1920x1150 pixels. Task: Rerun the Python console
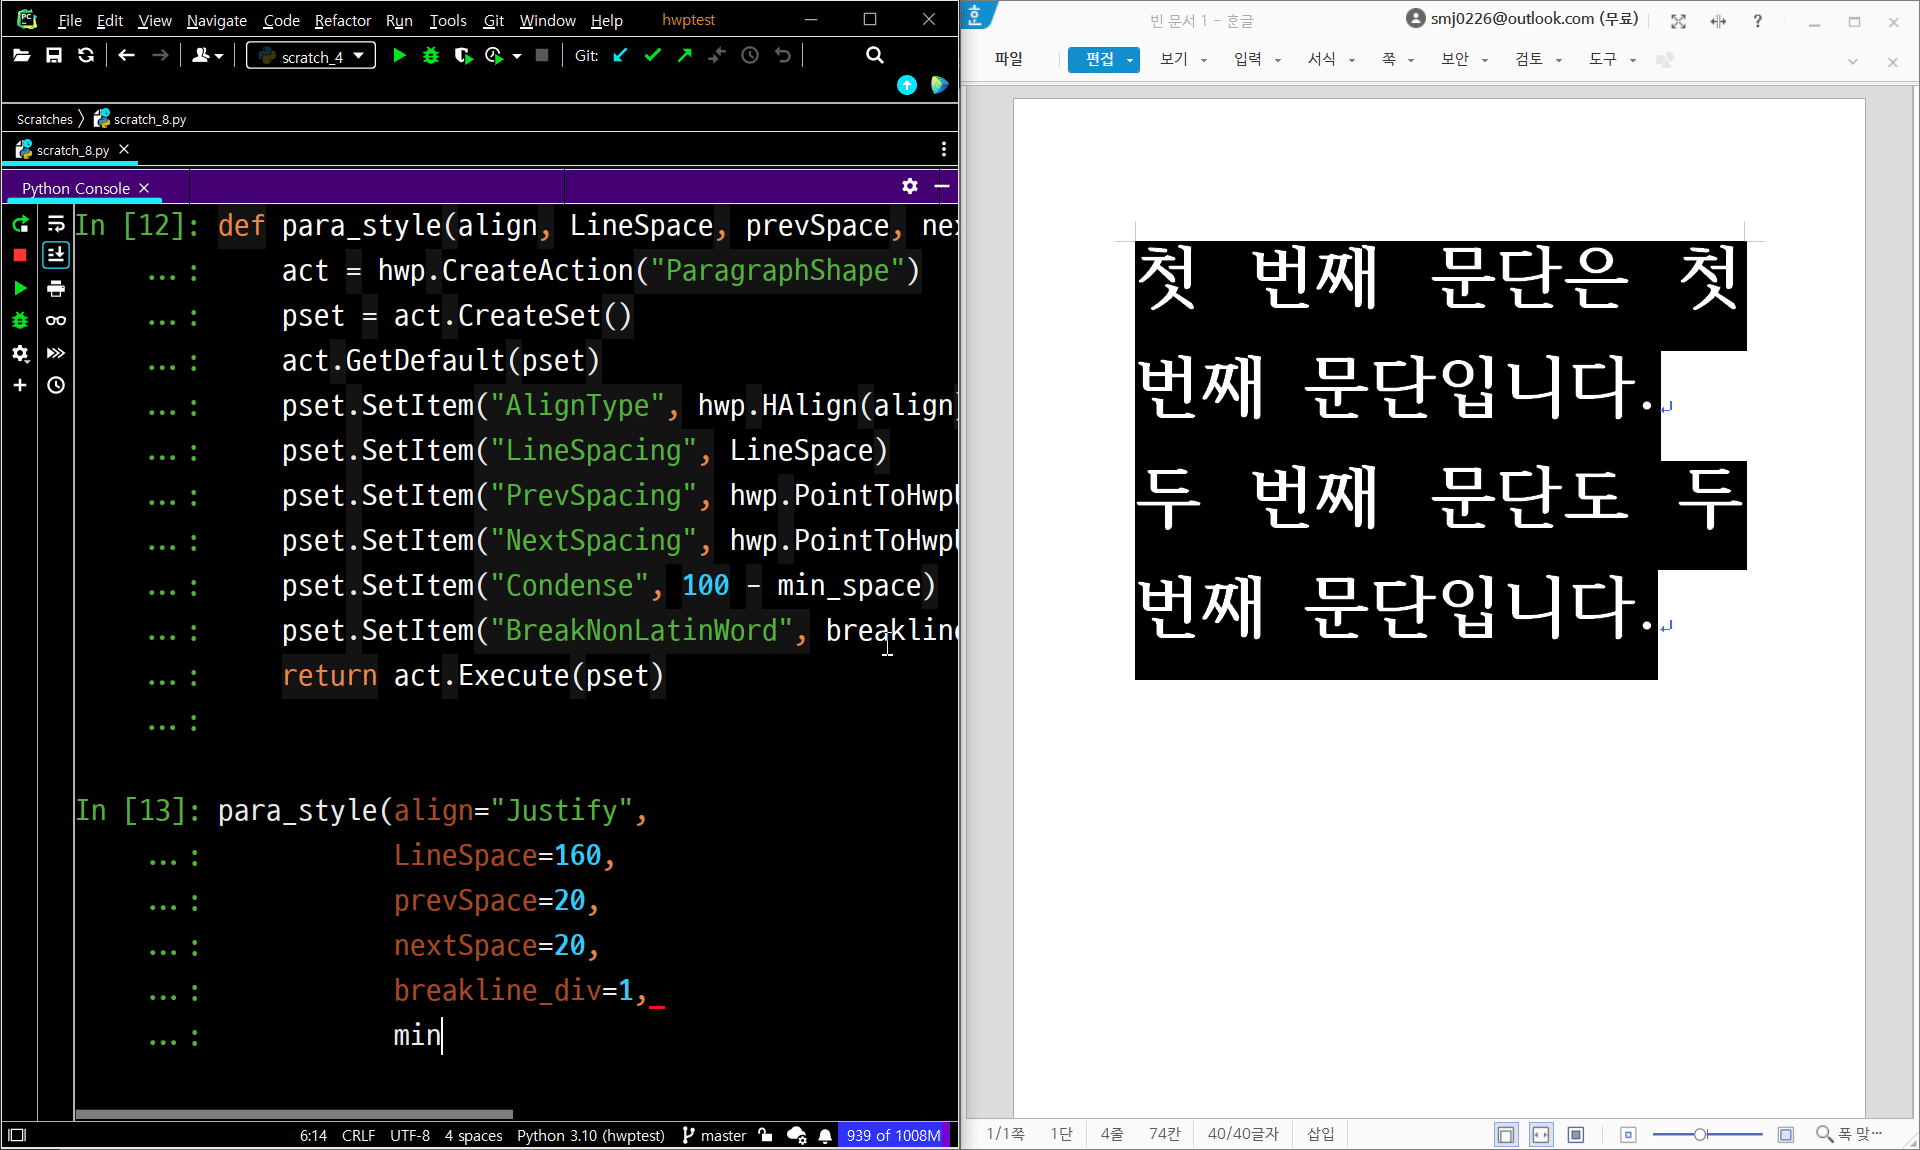20,224
